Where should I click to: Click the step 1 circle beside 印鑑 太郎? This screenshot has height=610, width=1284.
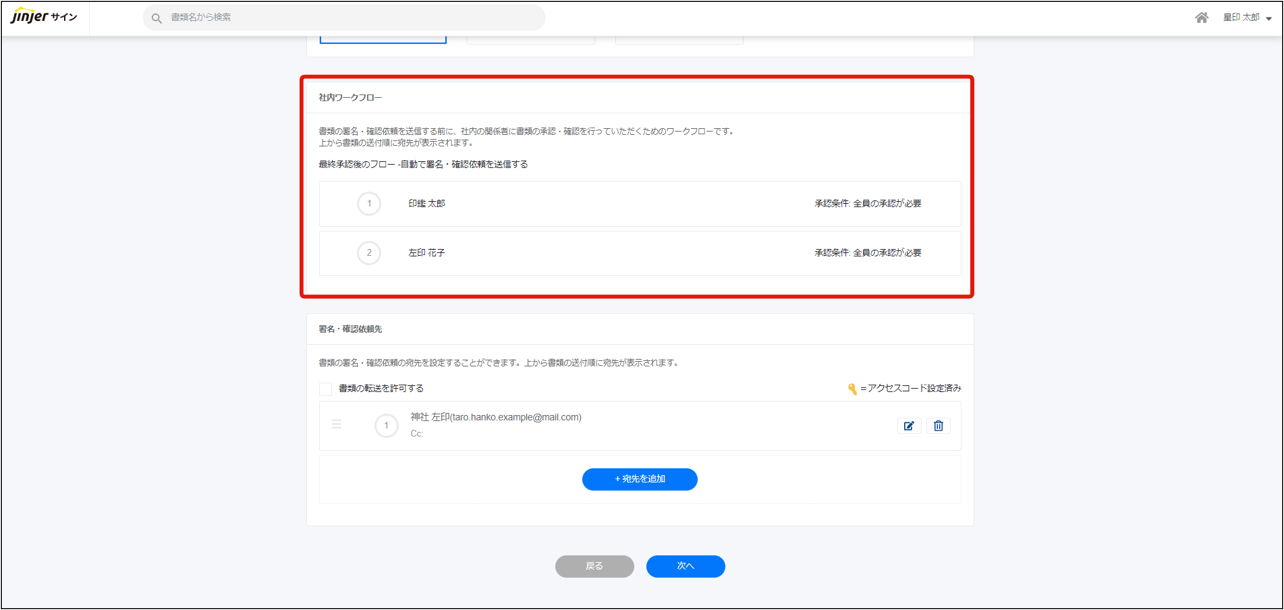(x=369, y=204)
